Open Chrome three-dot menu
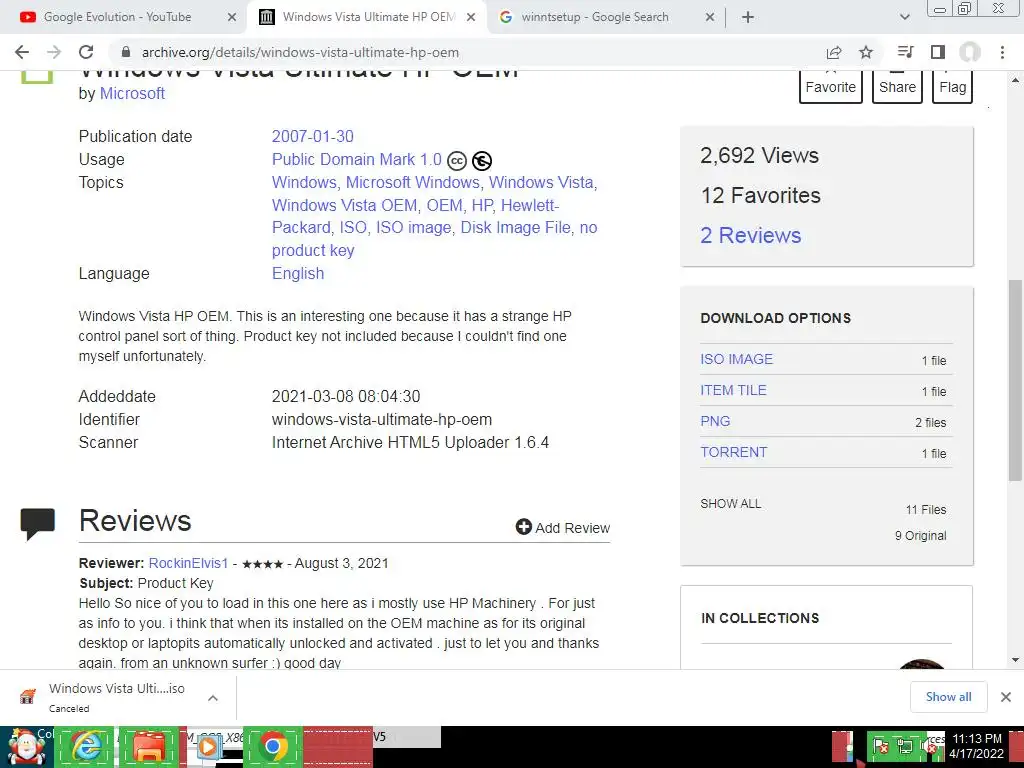The width and height of the screenshot is (1024, 768). [x=1002, y=52]
